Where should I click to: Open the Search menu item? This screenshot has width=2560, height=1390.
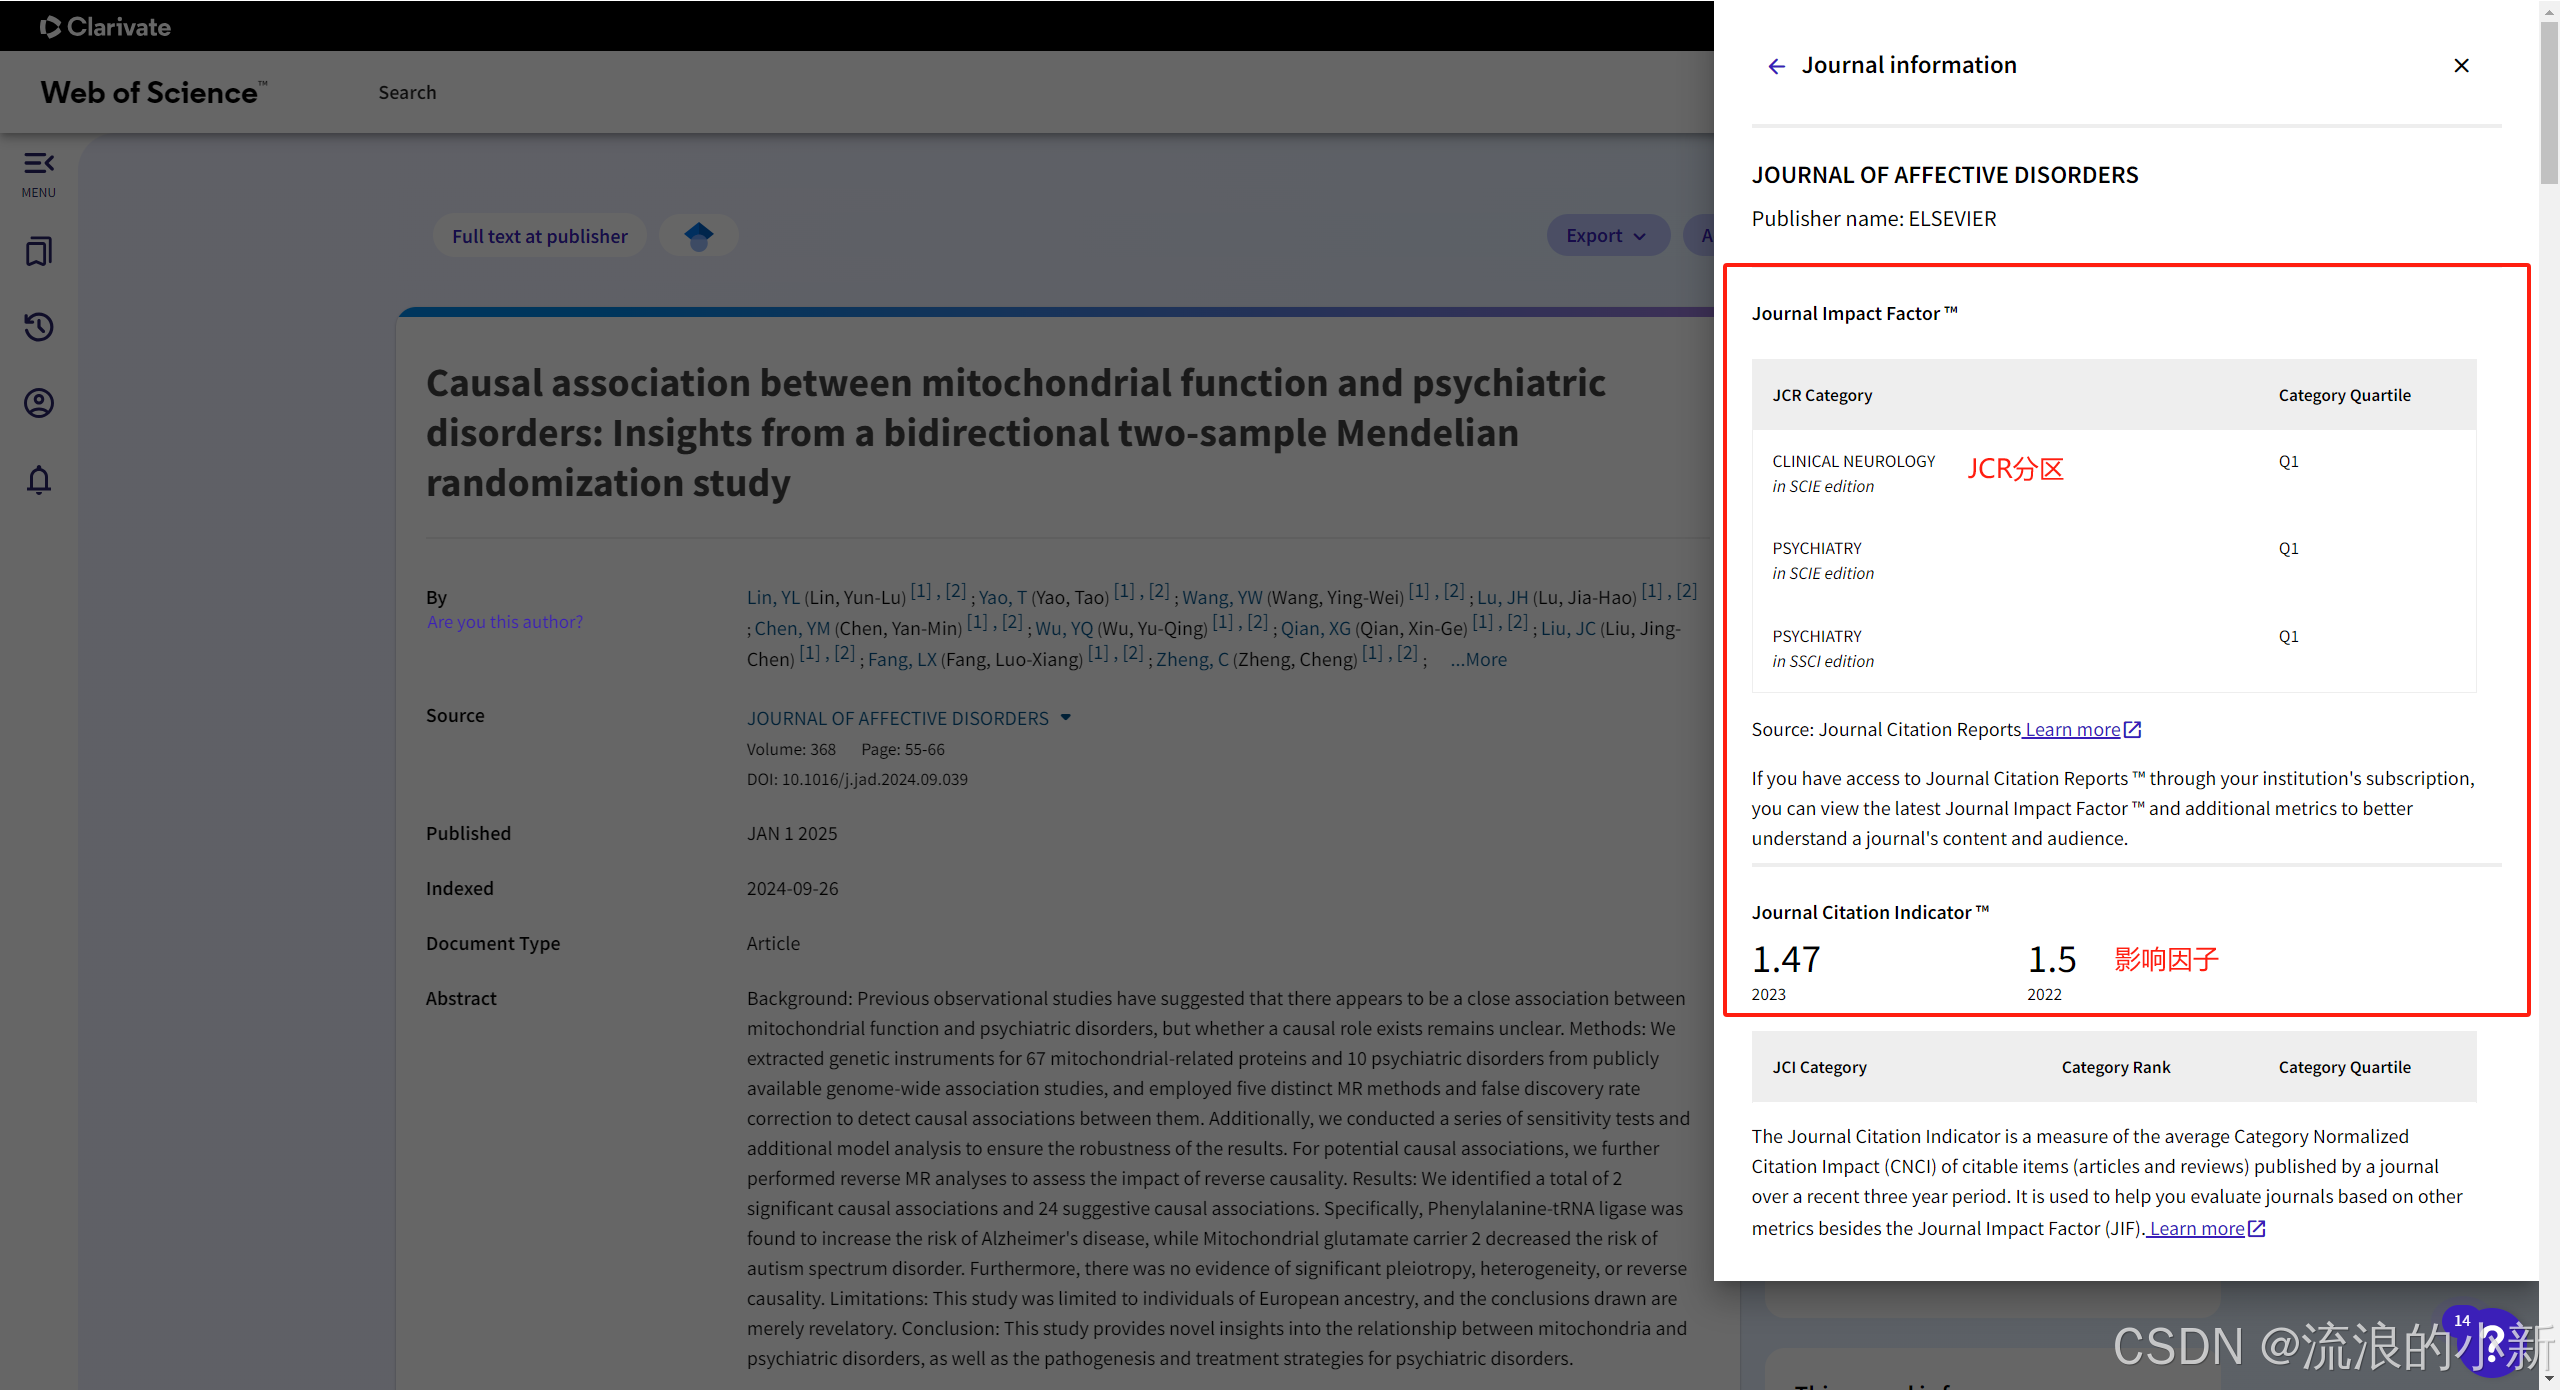pyautogui.click(x=407, y=92)
